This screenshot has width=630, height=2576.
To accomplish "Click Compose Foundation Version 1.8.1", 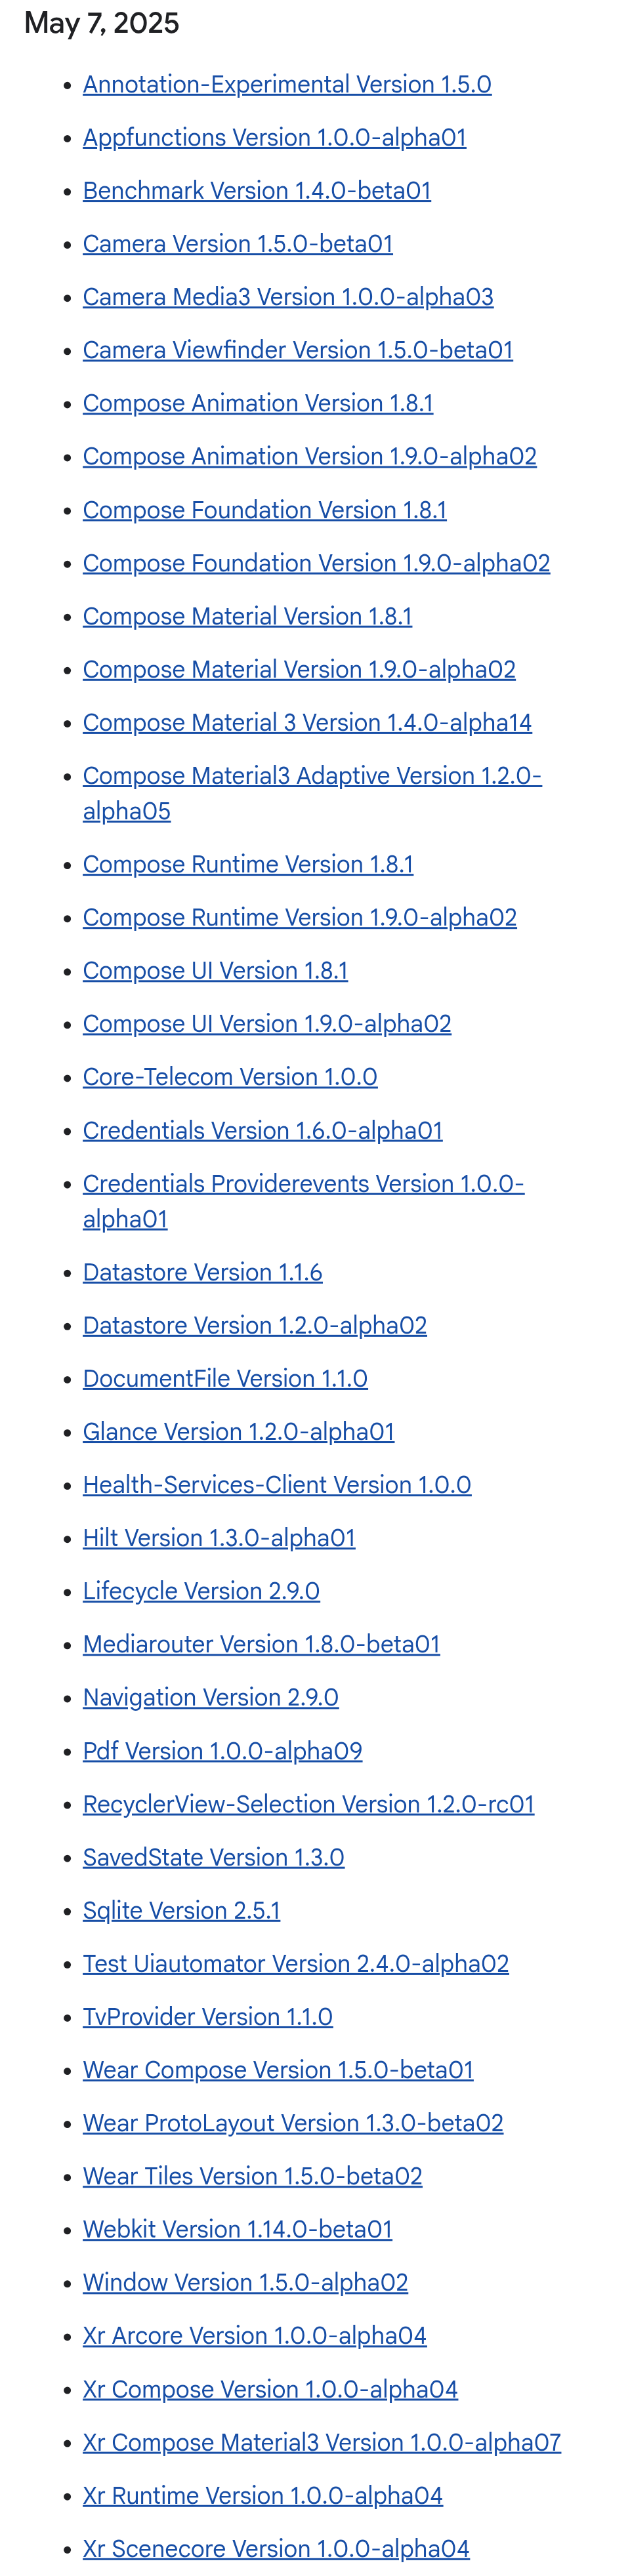I will click(x=265, y=510).
